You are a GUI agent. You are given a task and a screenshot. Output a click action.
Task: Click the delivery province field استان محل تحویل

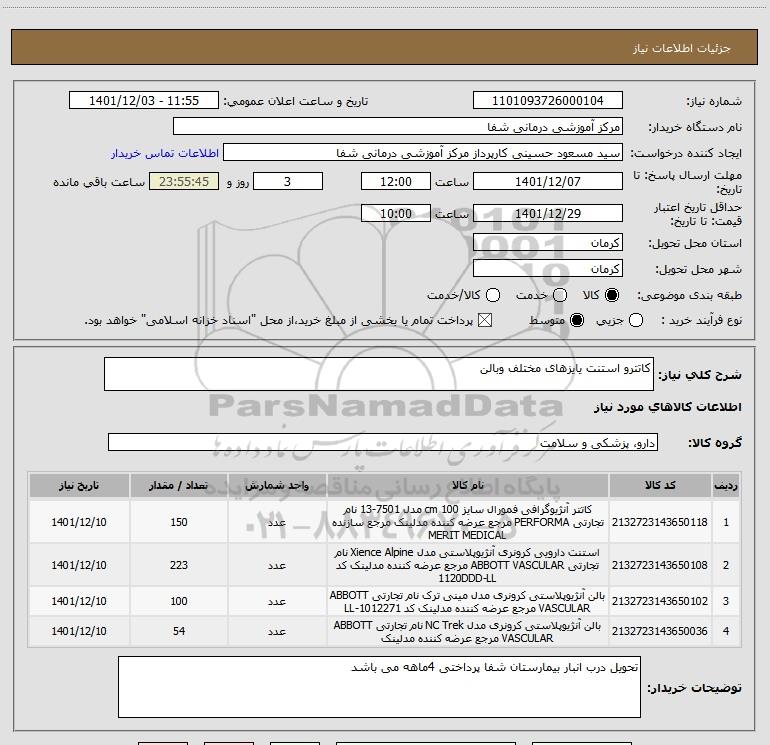click(x=548, y=242)
